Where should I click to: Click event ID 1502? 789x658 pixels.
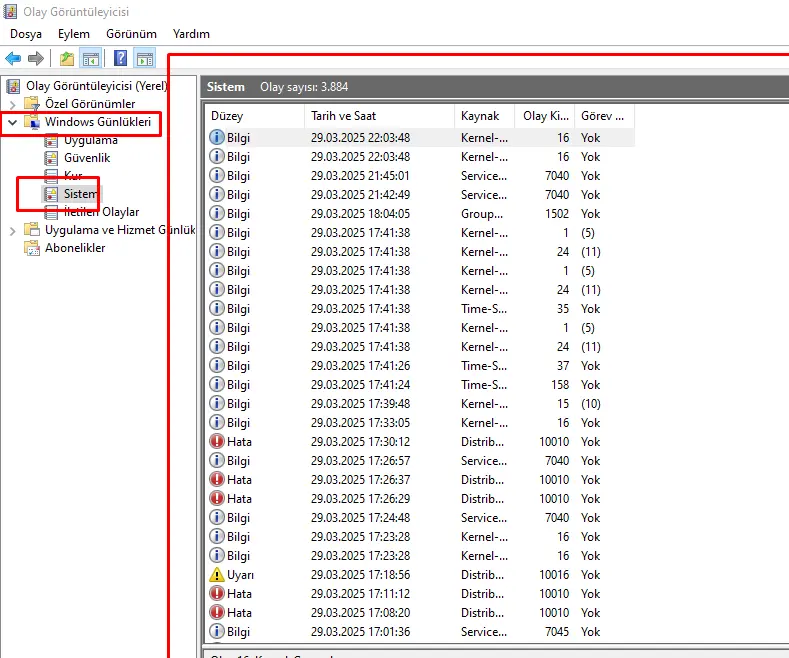pos(557,214)
